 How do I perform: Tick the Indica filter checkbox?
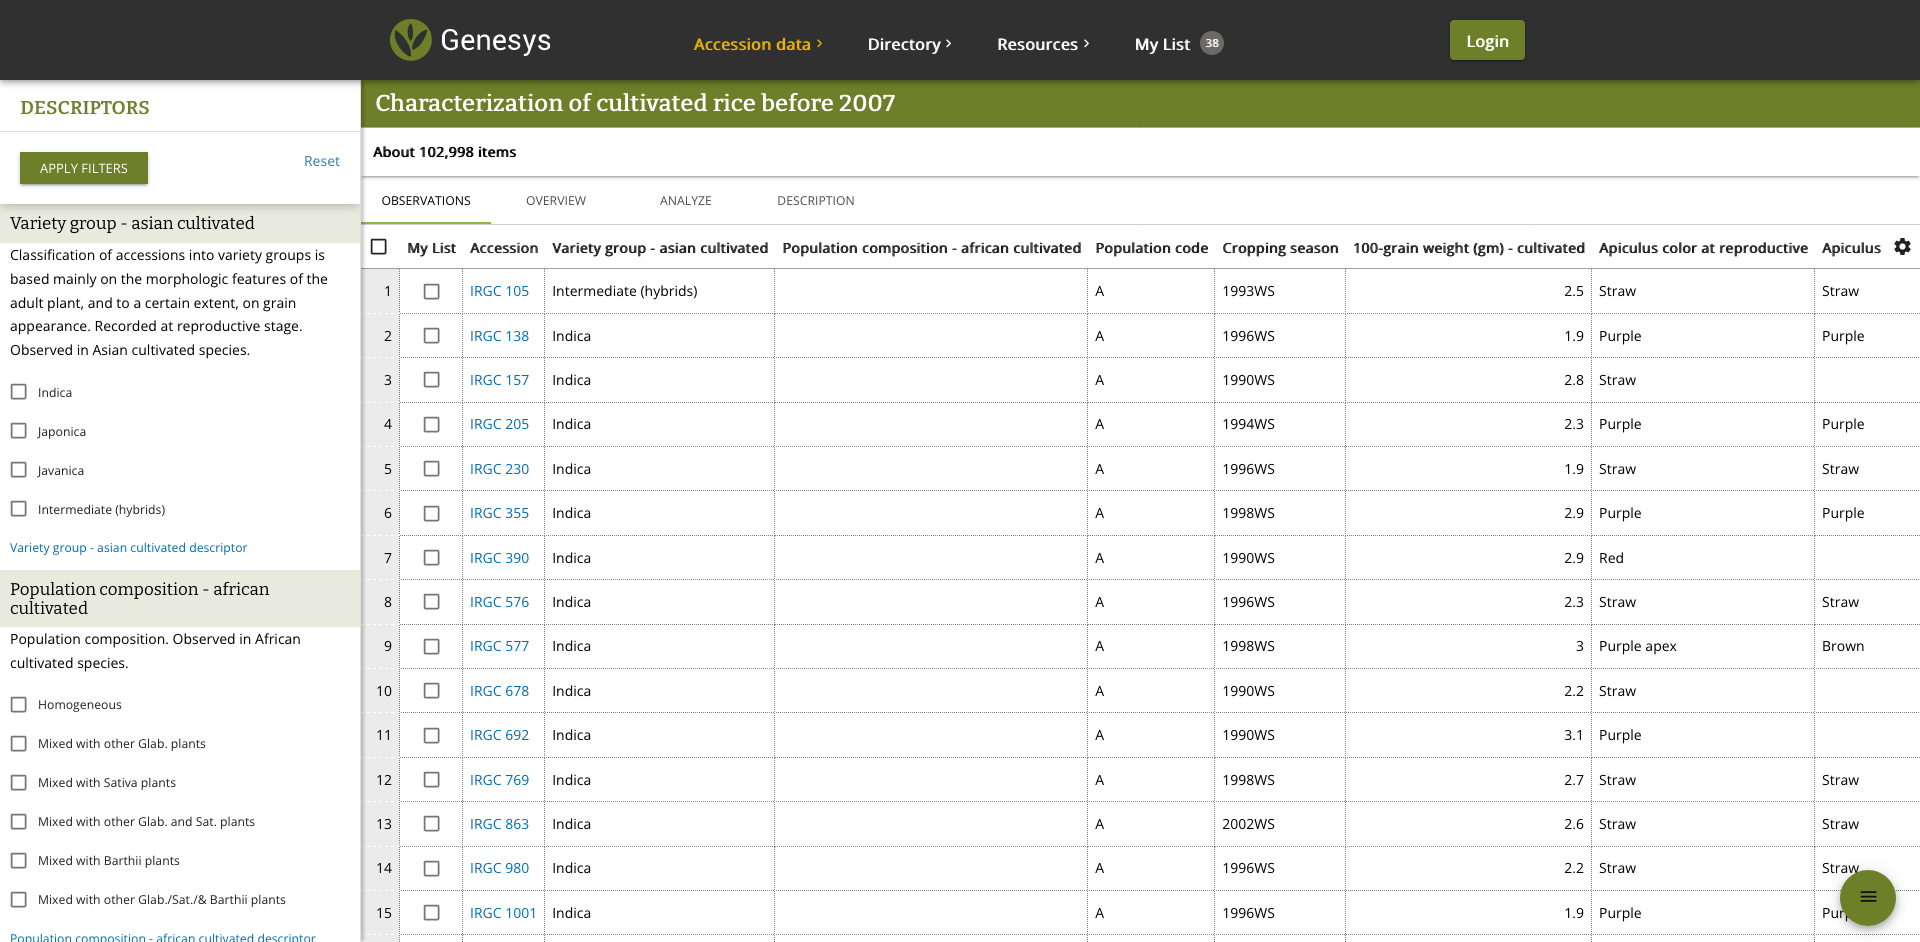19,392
